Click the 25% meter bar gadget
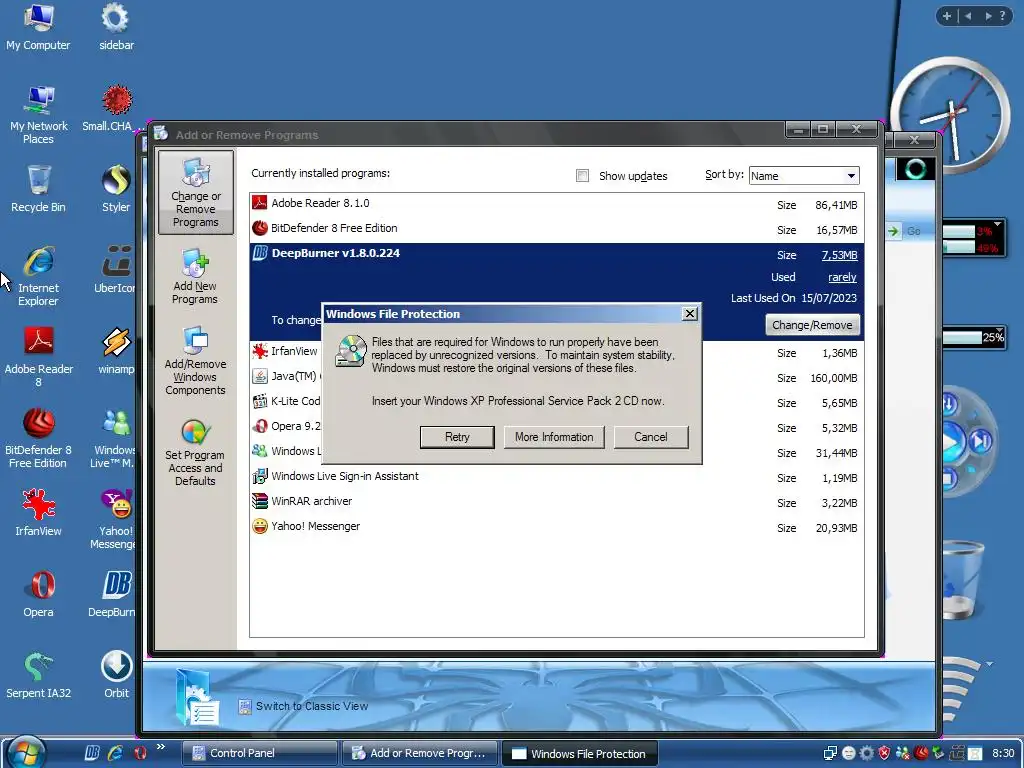 coord(973,337)
